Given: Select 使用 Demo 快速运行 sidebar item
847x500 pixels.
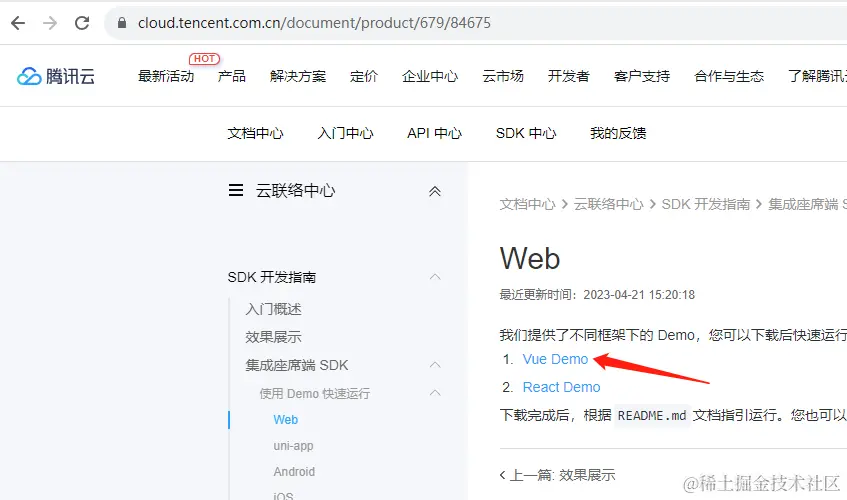Looking at the screenshot, I should (x=314, y=393).
